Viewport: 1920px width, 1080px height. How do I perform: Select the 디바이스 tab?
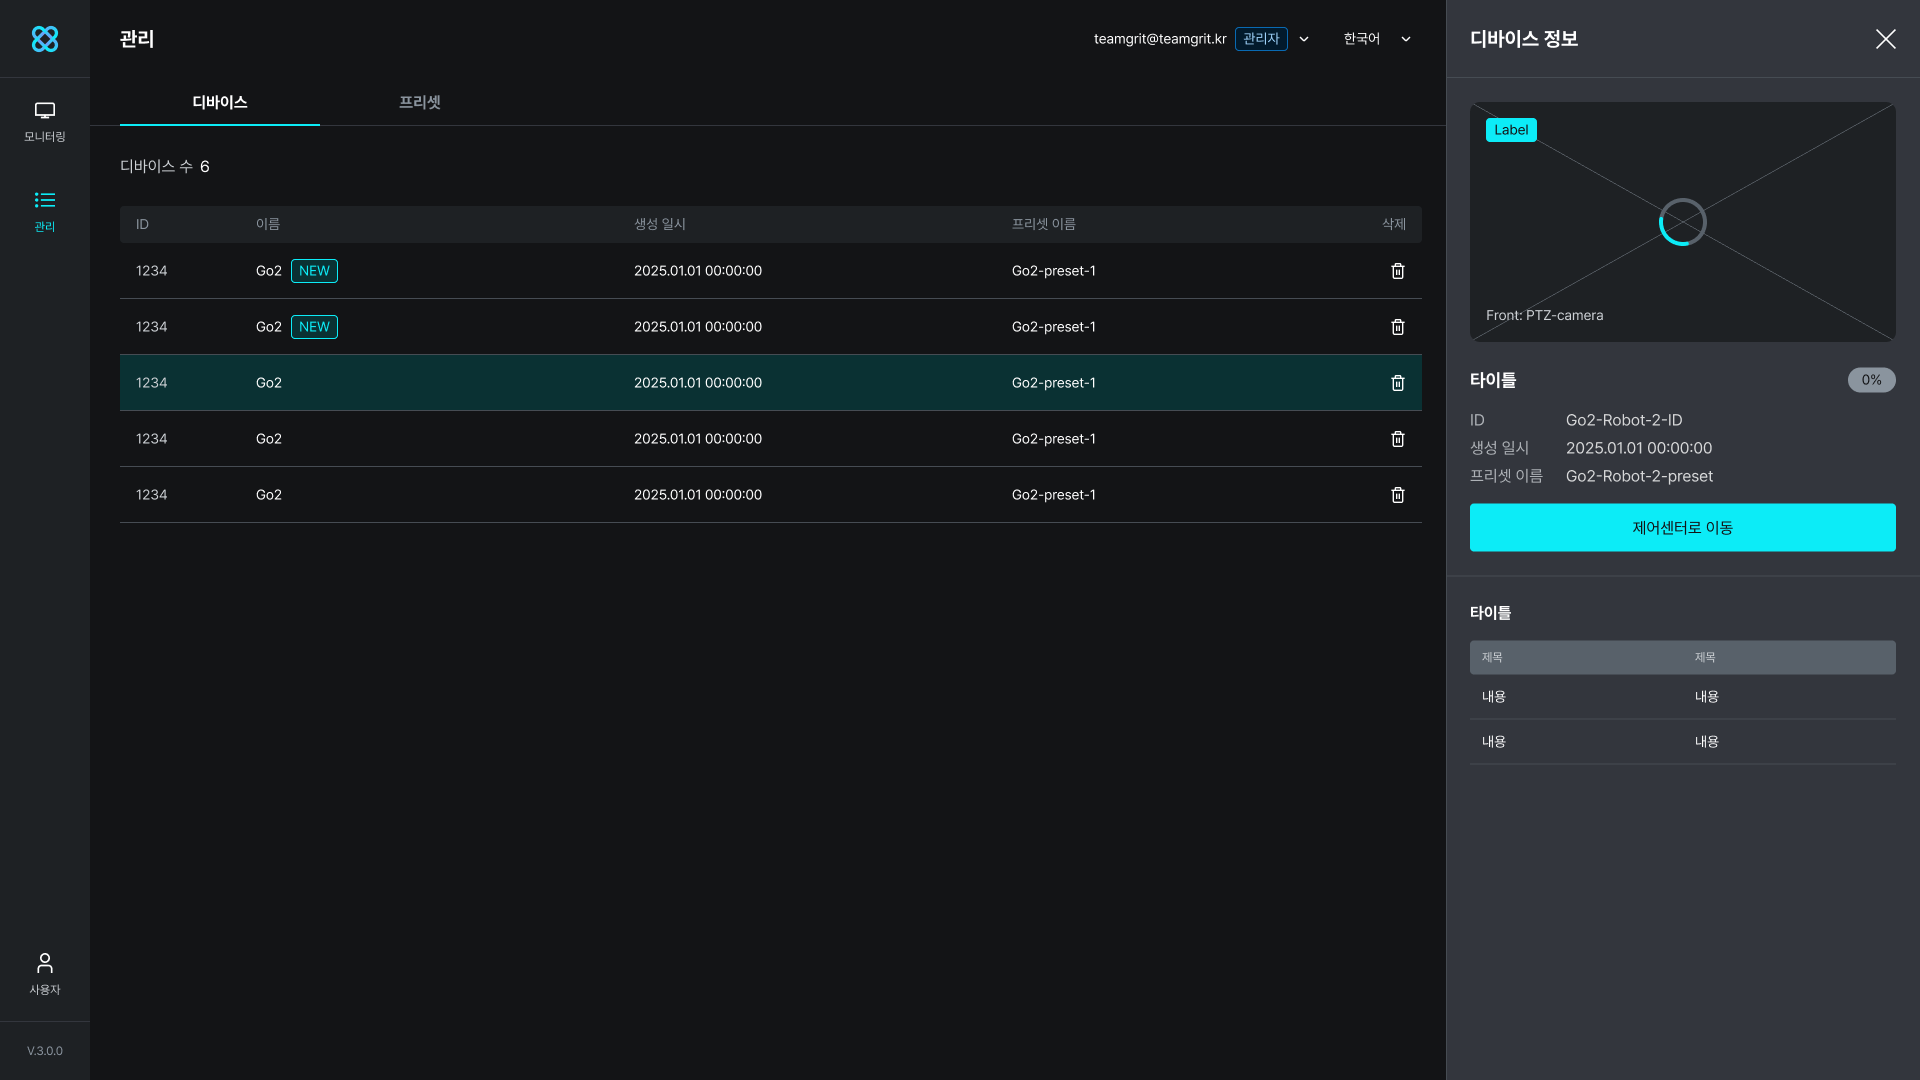pyautogui.click(x=220, y=102)
